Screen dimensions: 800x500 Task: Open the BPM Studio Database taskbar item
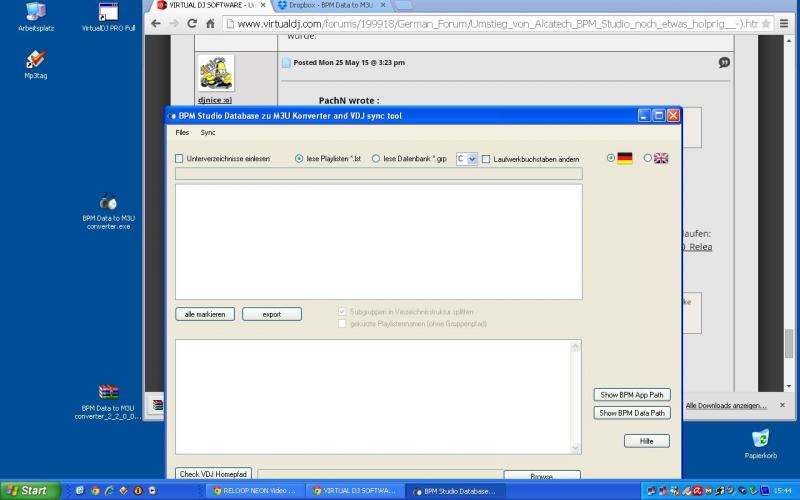point(455,491)
